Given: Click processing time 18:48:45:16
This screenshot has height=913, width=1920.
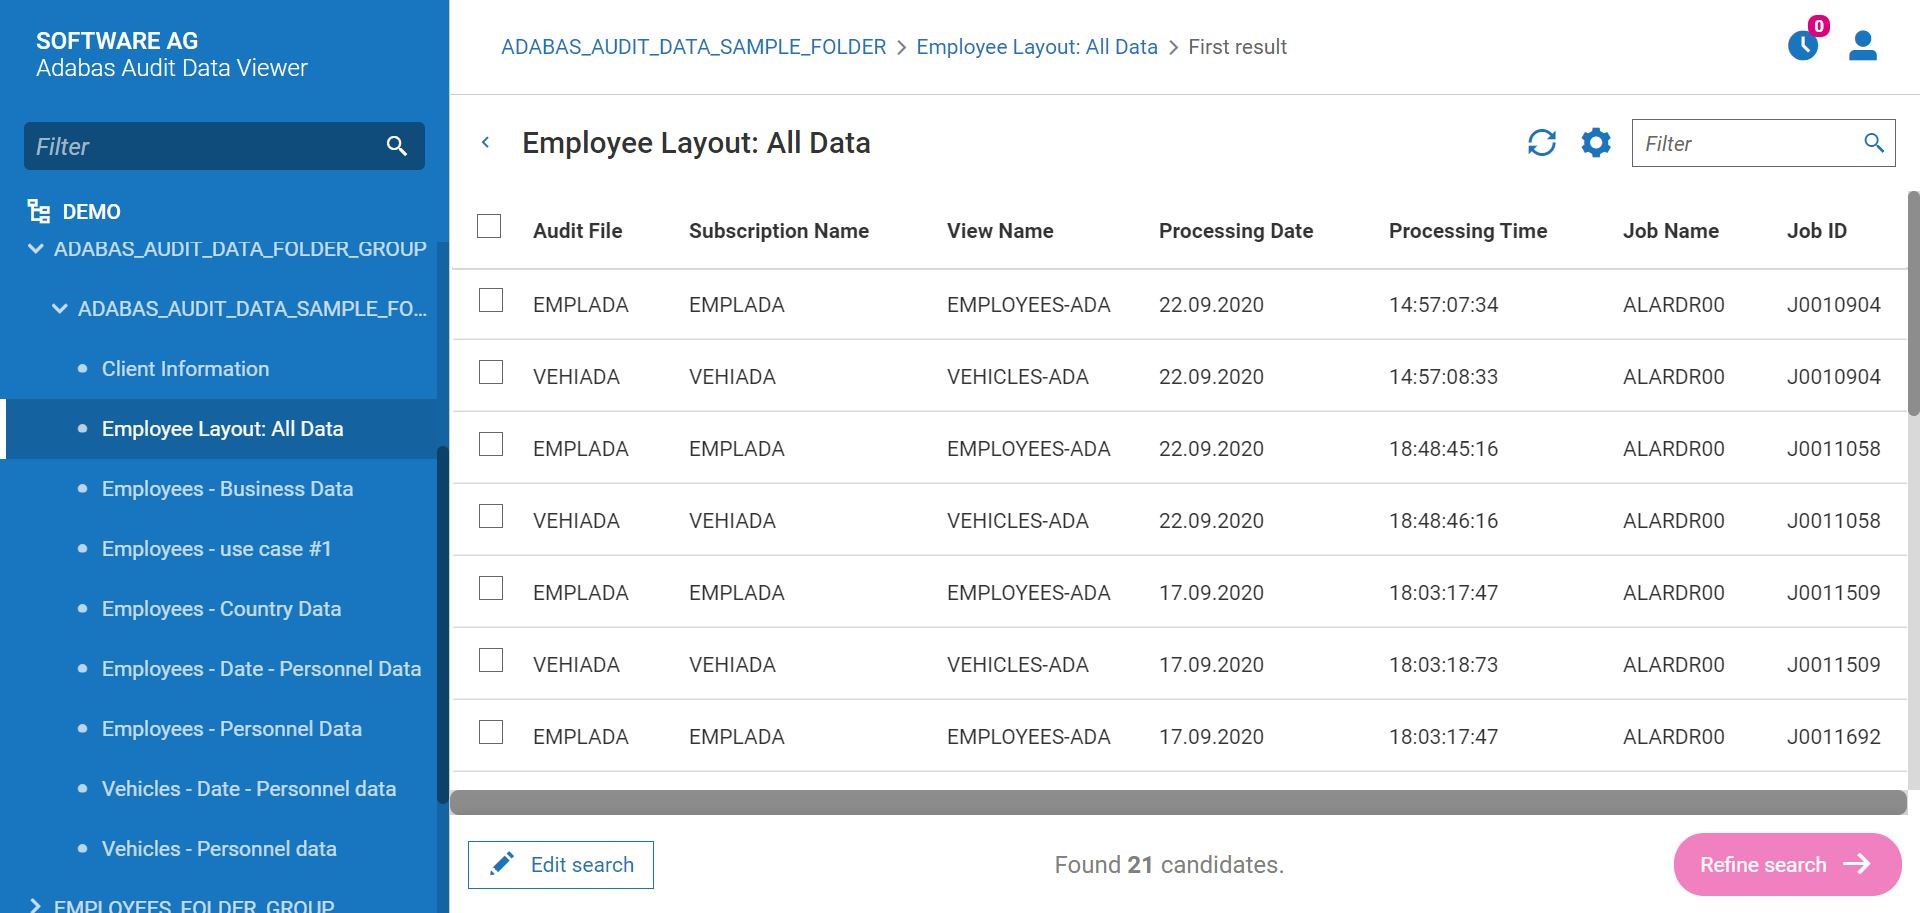Looking at the screenshot, I should pyautogui.click(x=1443, y=449).
